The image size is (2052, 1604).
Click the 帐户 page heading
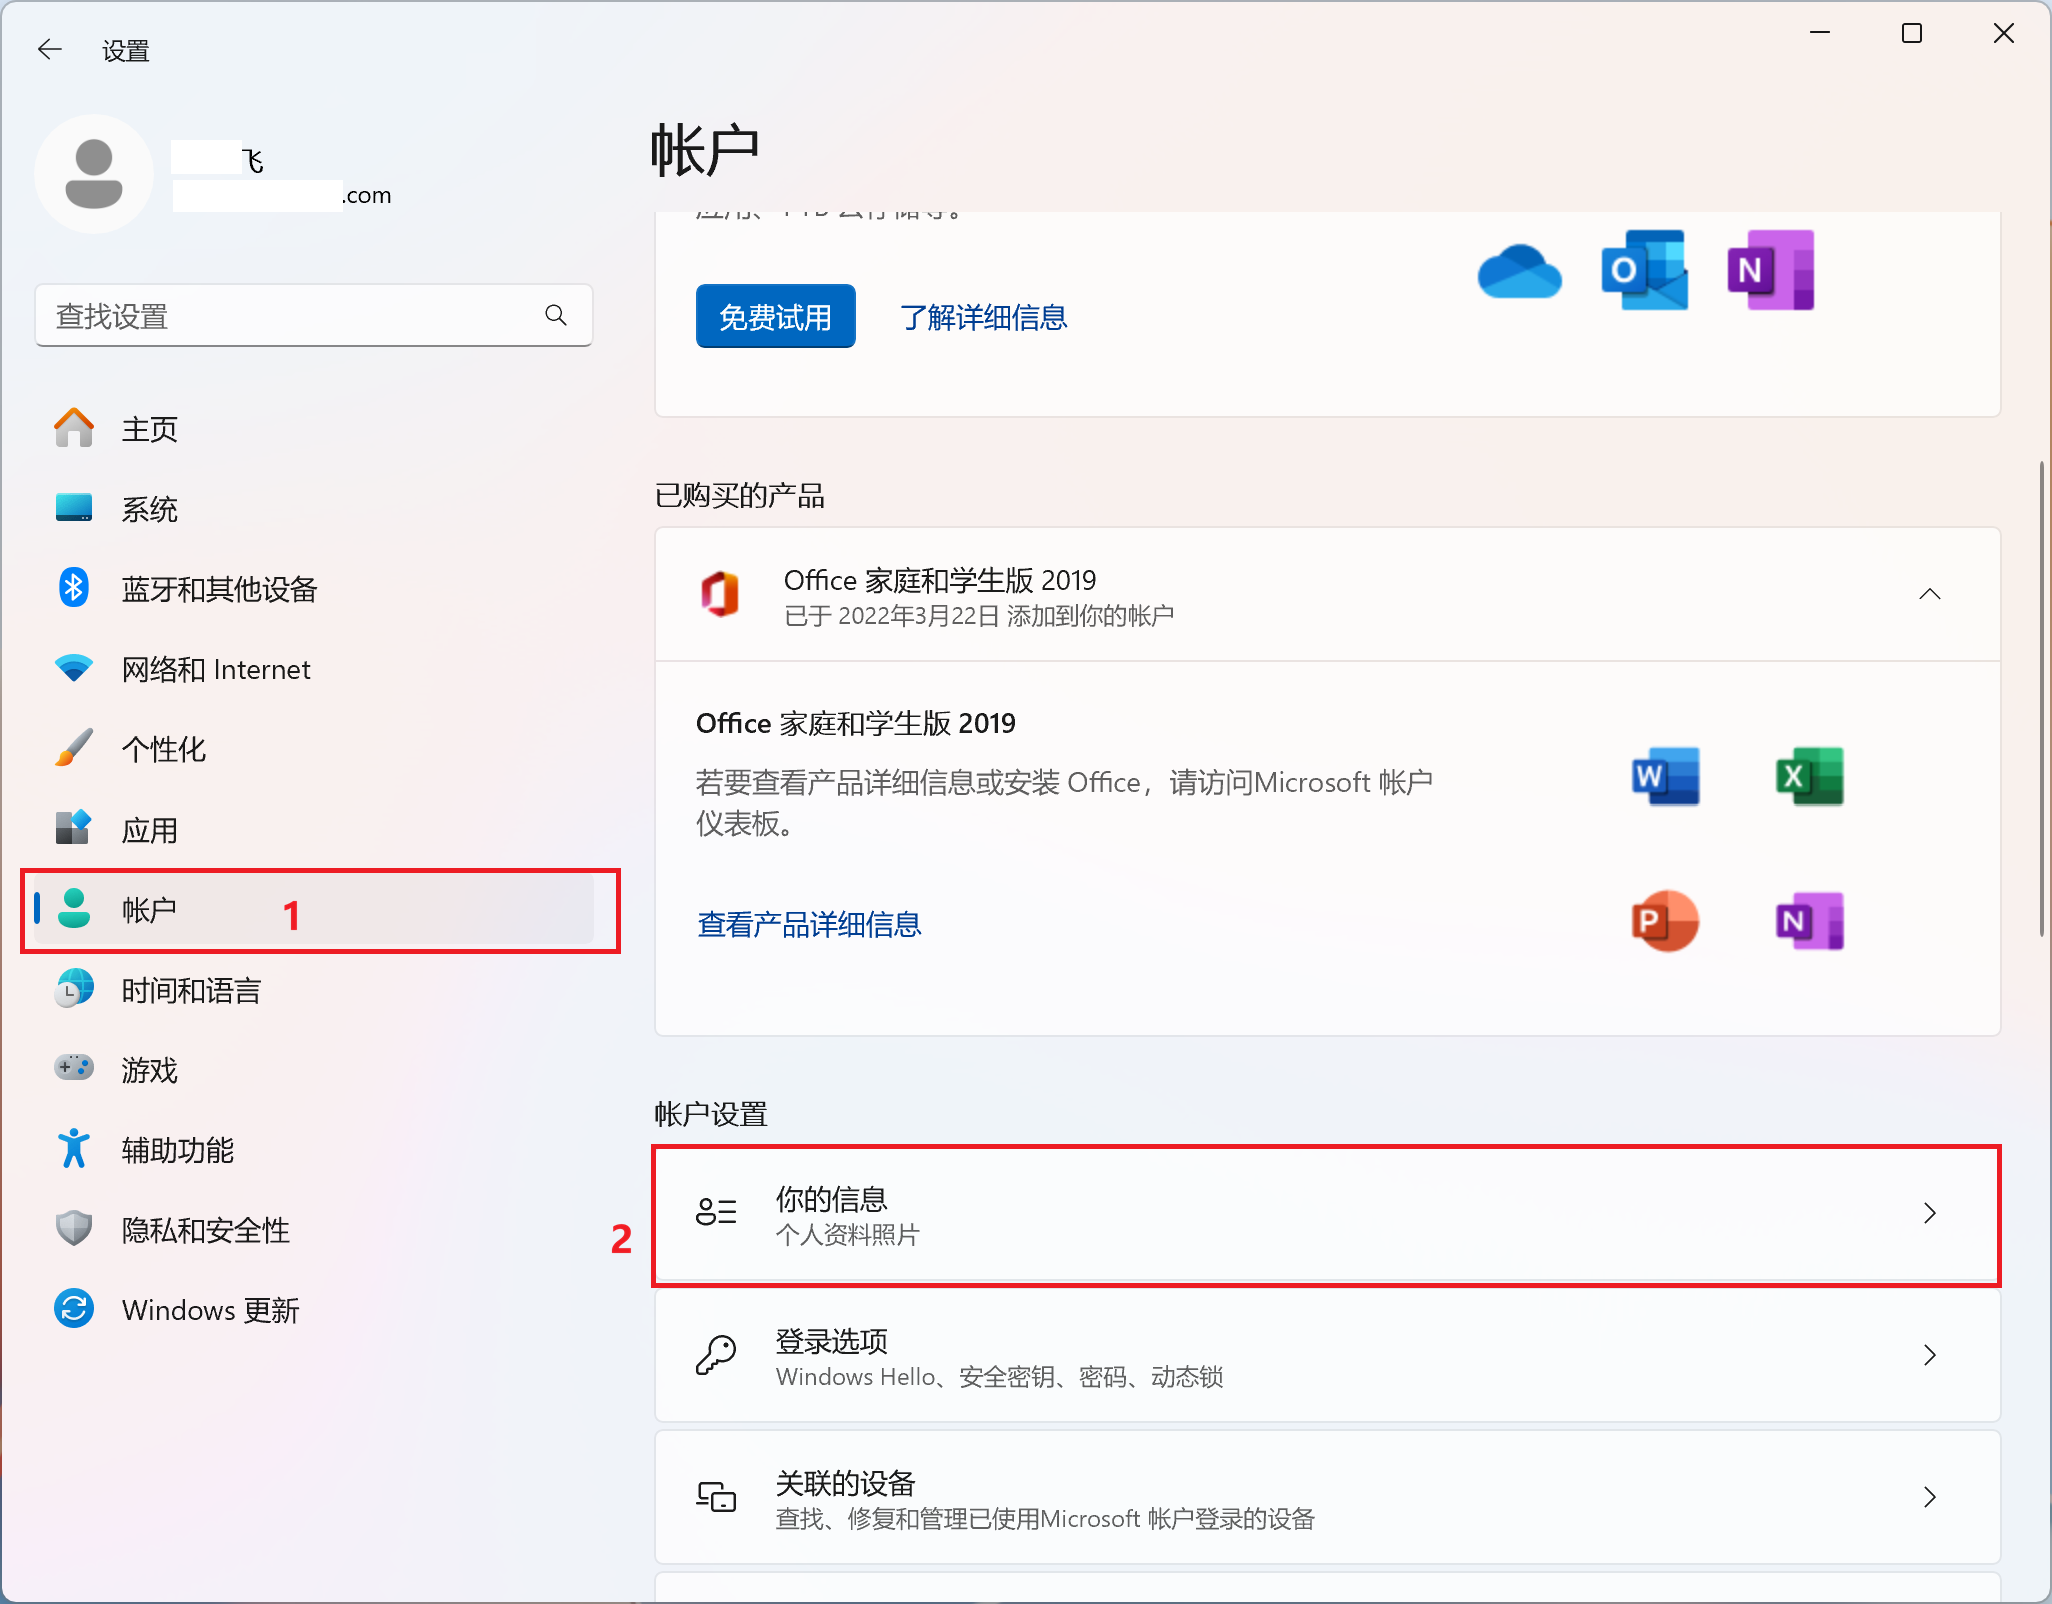point(705,152)
